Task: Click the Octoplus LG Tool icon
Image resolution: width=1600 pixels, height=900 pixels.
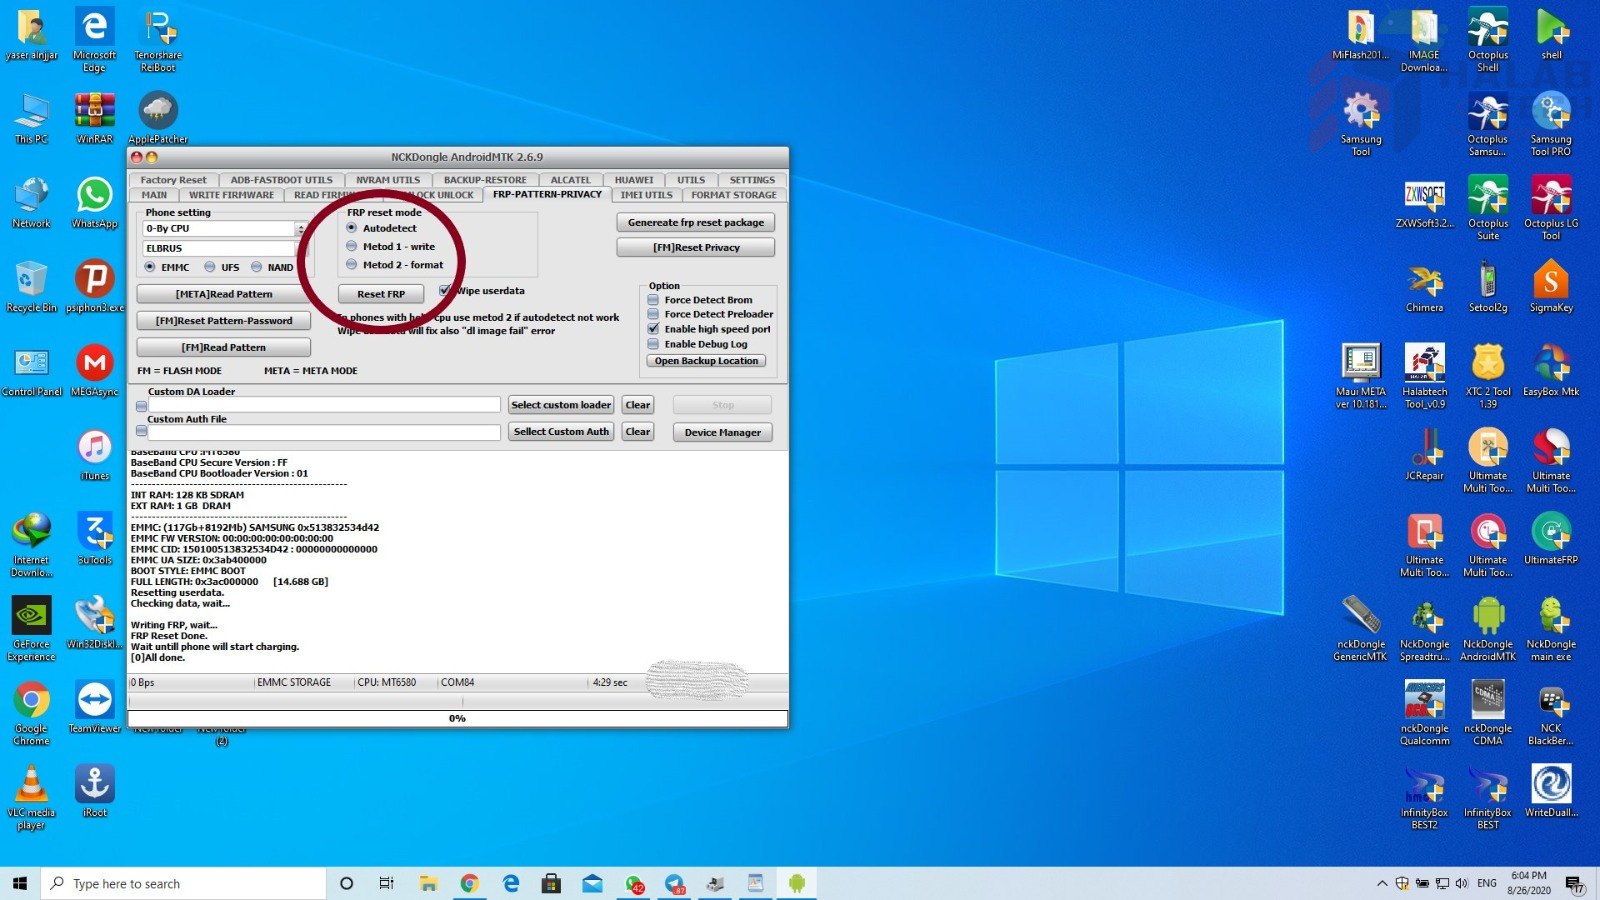Action: (1551, 208)
